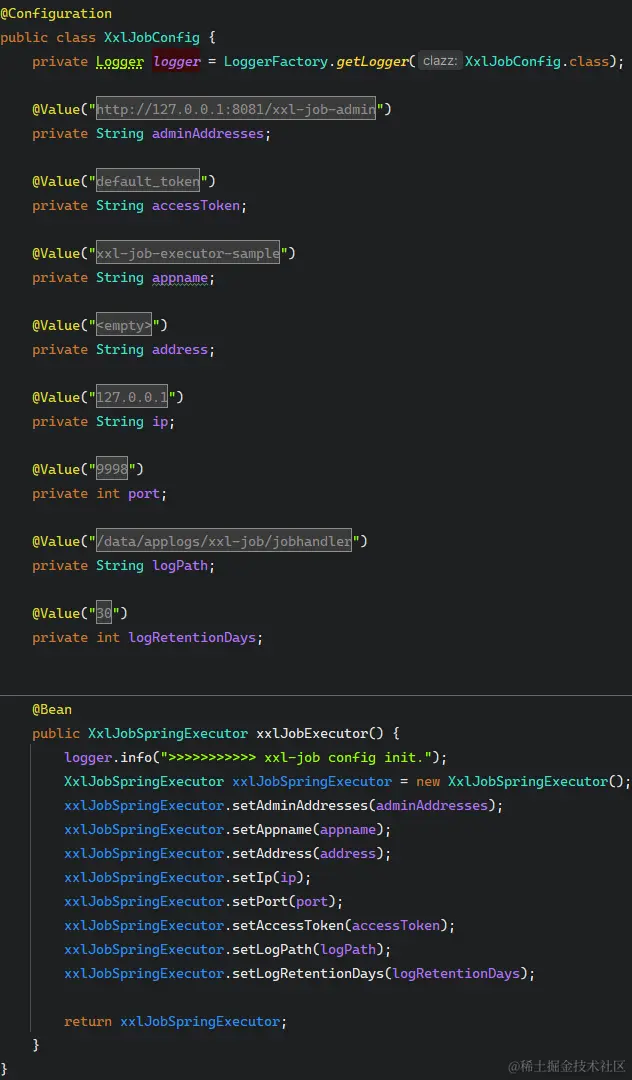632x1080 pixels.
Task: Click the XxlJobSpringExecutor return type of method
Action: [168, 734]
